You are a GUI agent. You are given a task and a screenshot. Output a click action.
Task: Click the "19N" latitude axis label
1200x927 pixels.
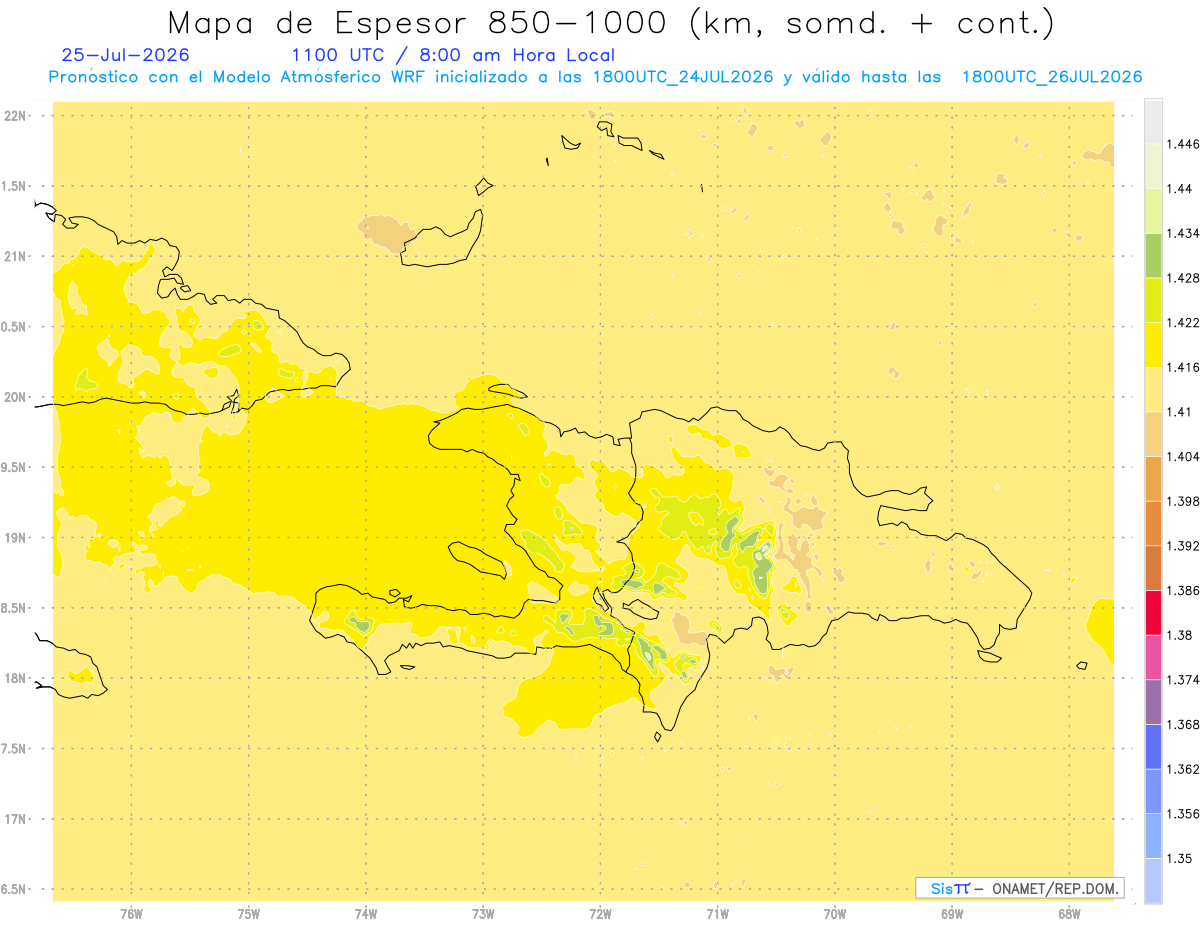click(17, 538)
